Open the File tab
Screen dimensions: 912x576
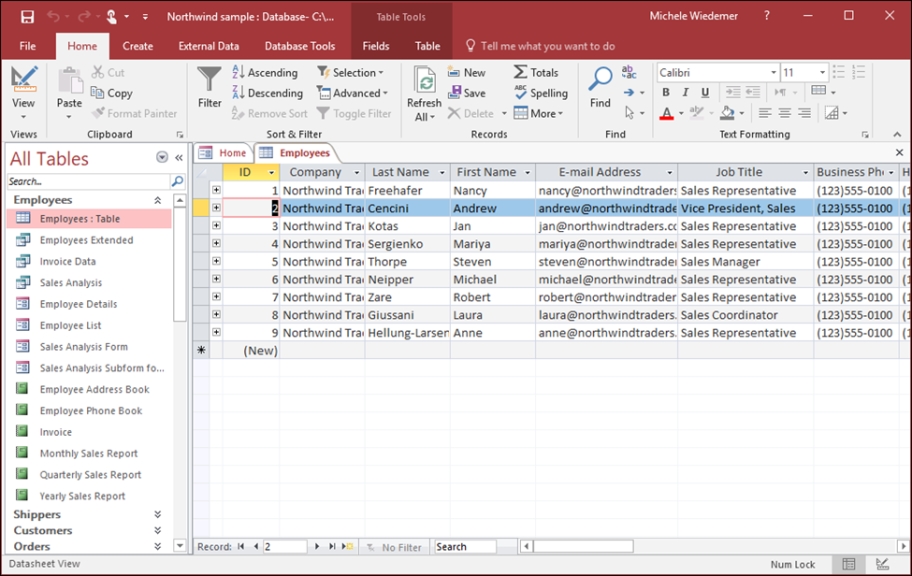pyautogui.click(x=27, y=46)
